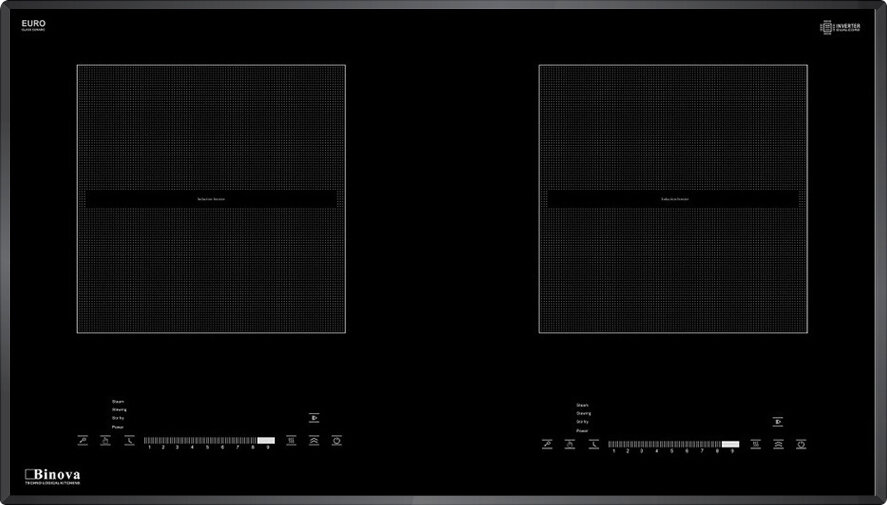Select Stewing mode label on right controls
Image resolution: width=887 pixels, height=505 pixels.
584,413
